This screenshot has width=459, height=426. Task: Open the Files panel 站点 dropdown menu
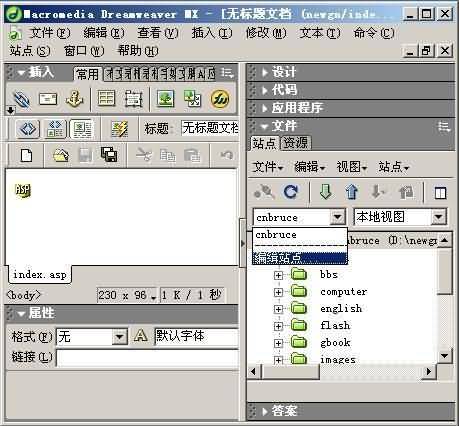point(394,167)
